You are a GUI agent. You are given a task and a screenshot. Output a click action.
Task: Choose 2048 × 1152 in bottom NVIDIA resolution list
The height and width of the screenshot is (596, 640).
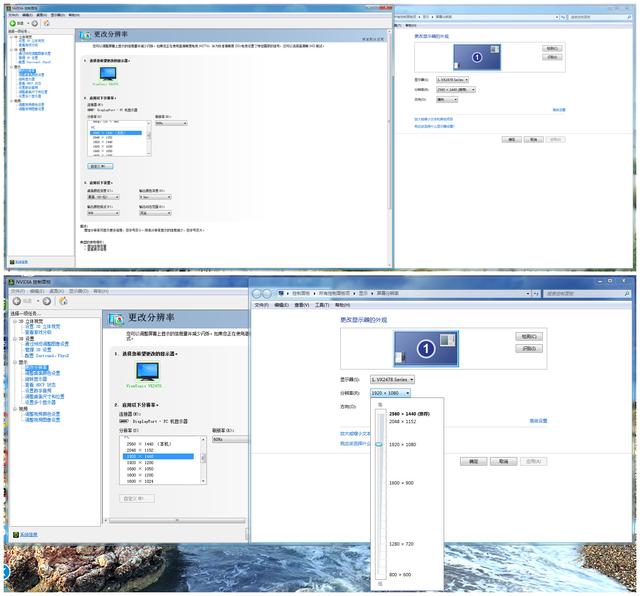(x=158, y=450)
